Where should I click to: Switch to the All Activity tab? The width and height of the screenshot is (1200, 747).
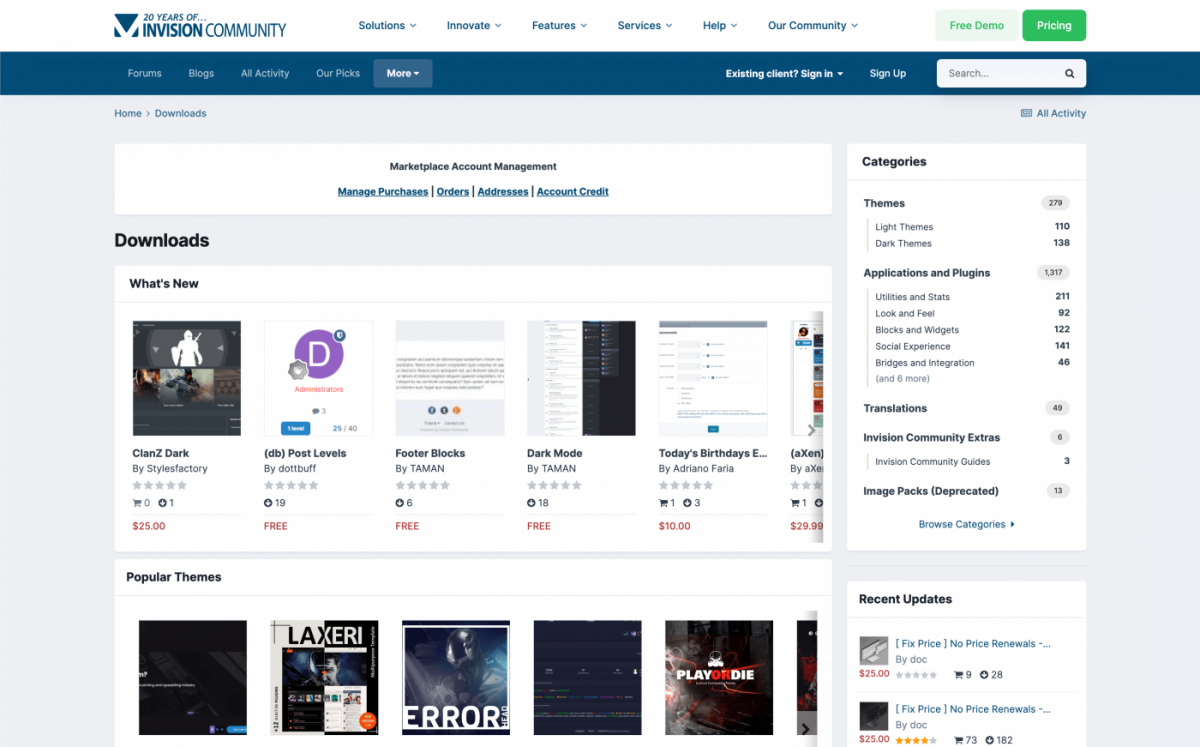[265, 73]
